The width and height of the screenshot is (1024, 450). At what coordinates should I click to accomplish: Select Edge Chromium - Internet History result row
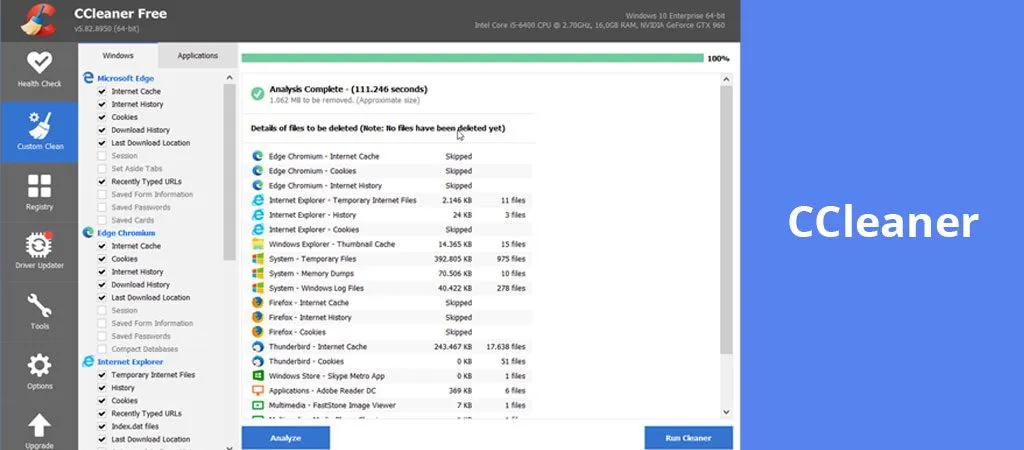click(x=390, y=185)
